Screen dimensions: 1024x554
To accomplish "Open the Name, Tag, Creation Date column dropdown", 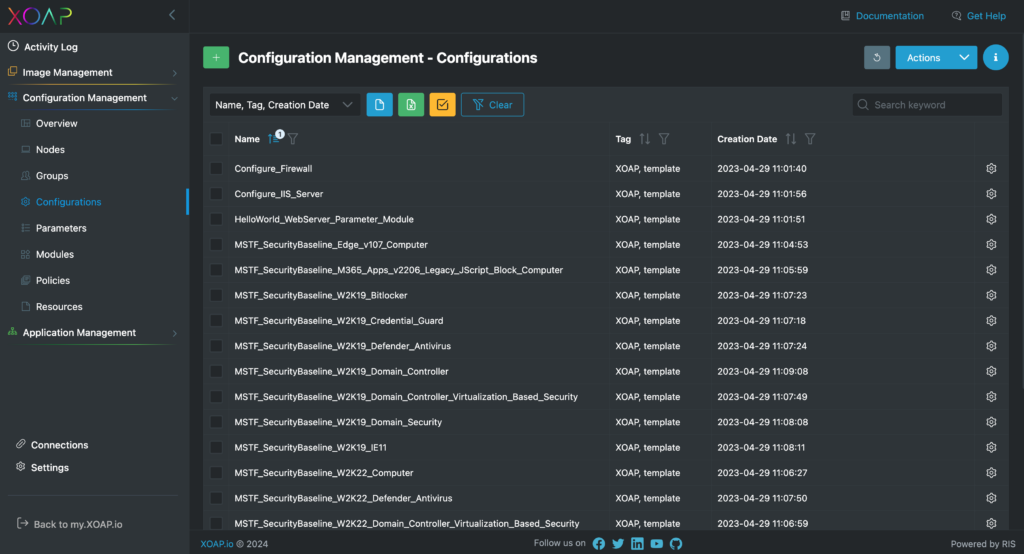I will coord(285,105).
